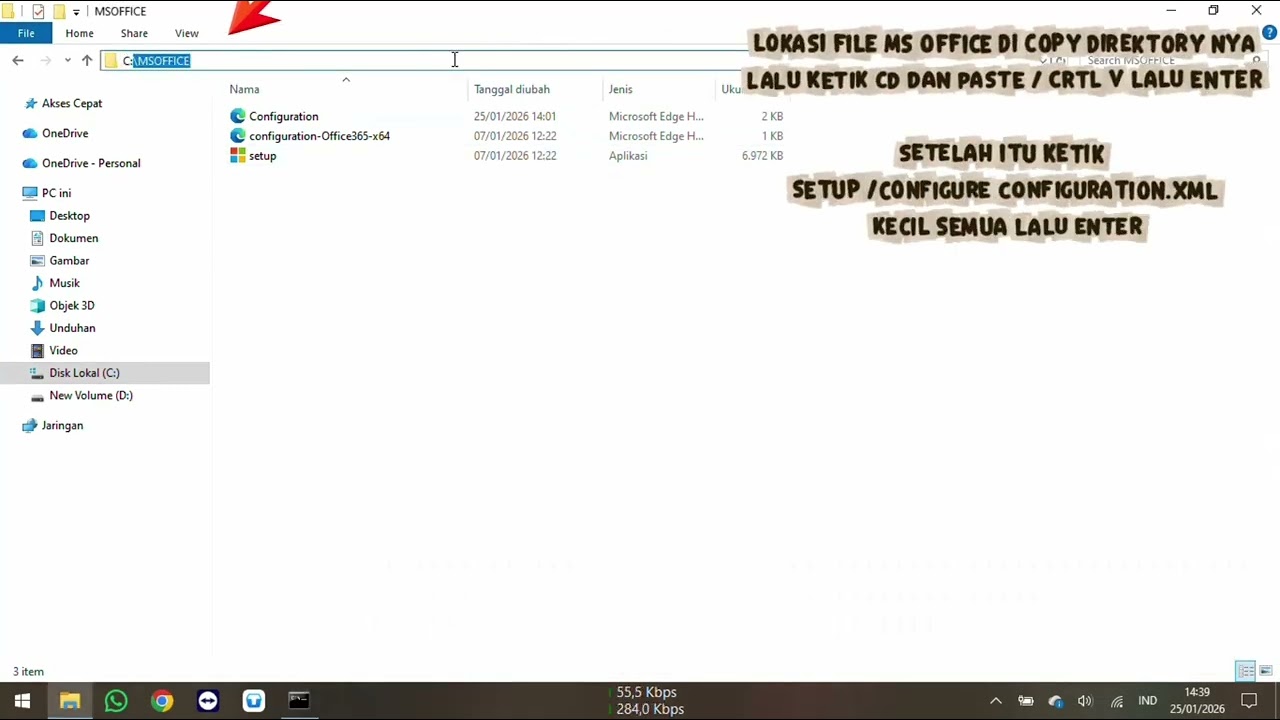Screen dimensions: 1280x720
Task: Open the Windows Start menu
Action: (22, 701)
